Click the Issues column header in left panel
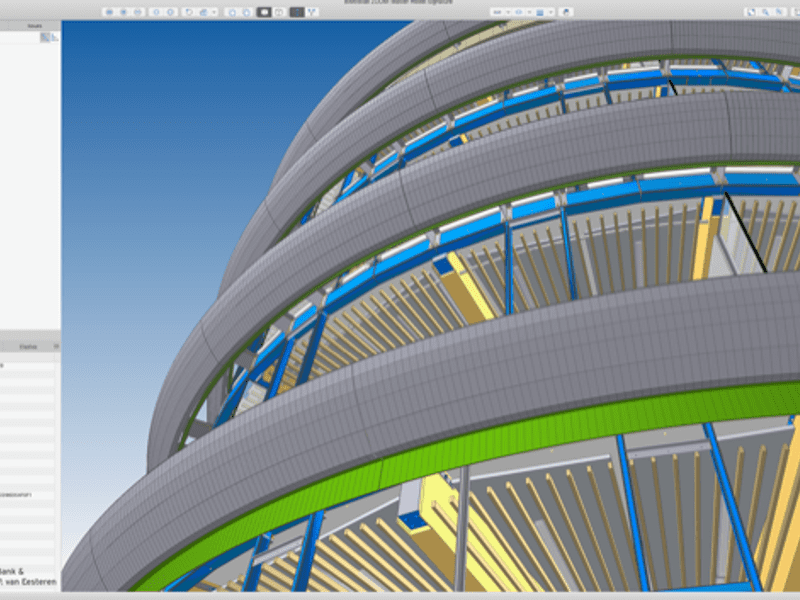The width and height of the screenshot is (800, 600). [35, 26]
